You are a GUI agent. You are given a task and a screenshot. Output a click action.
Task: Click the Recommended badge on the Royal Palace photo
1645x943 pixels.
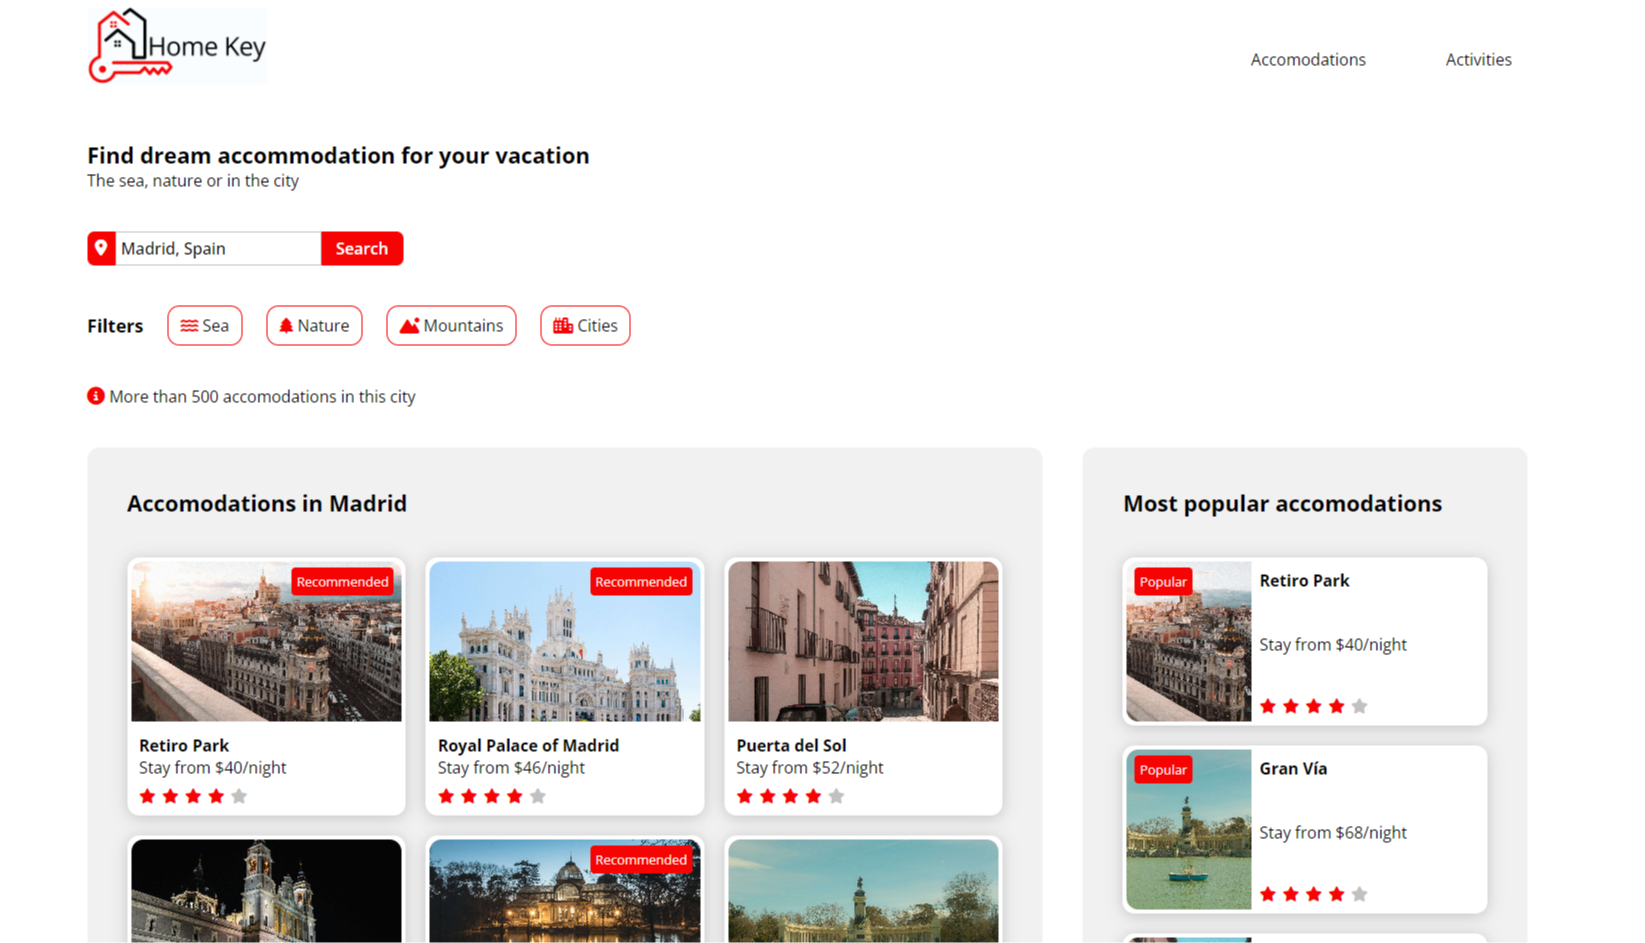pyautogui.click(x=641, y=582)
